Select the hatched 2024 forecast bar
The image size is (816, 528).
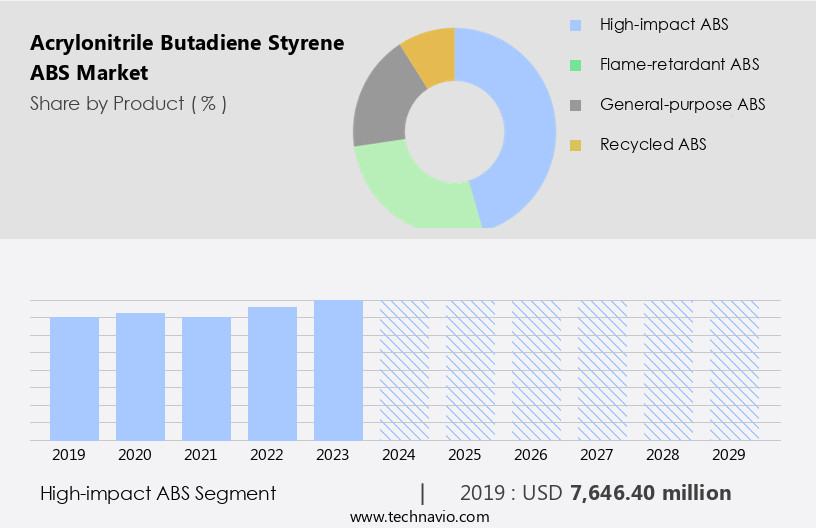(404, 370)
